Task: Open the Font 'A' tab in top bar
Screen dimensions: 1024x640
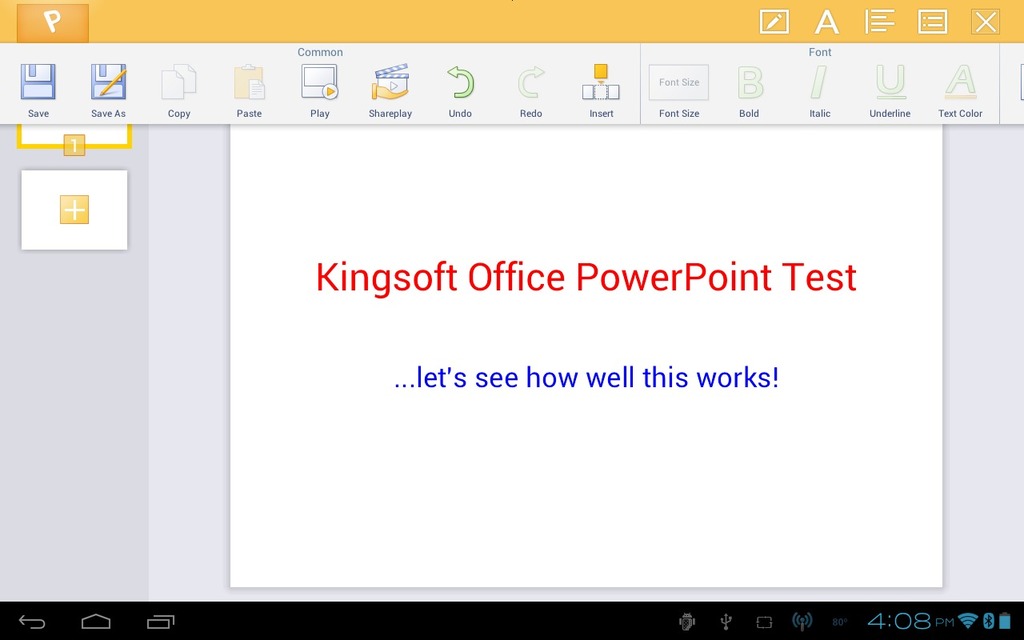Action: pyautogui.click(x=827, y=22)
